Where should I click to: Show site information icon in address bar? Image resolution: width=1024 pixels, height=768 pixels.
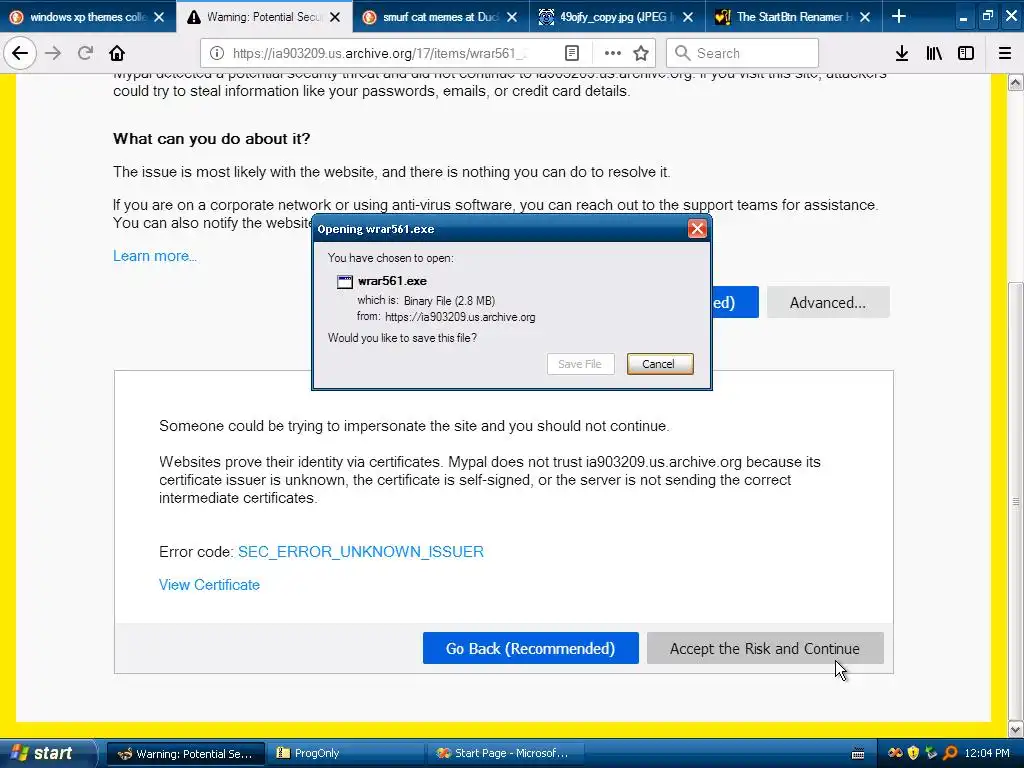217,53
